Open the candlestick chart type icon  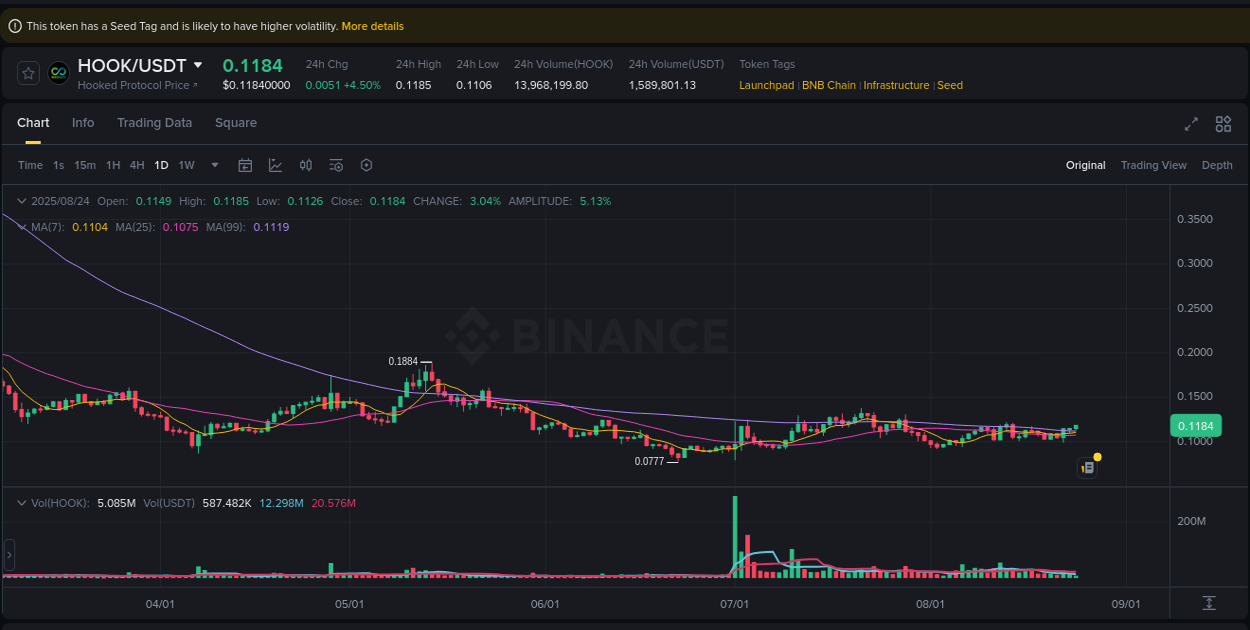point(306,165)
